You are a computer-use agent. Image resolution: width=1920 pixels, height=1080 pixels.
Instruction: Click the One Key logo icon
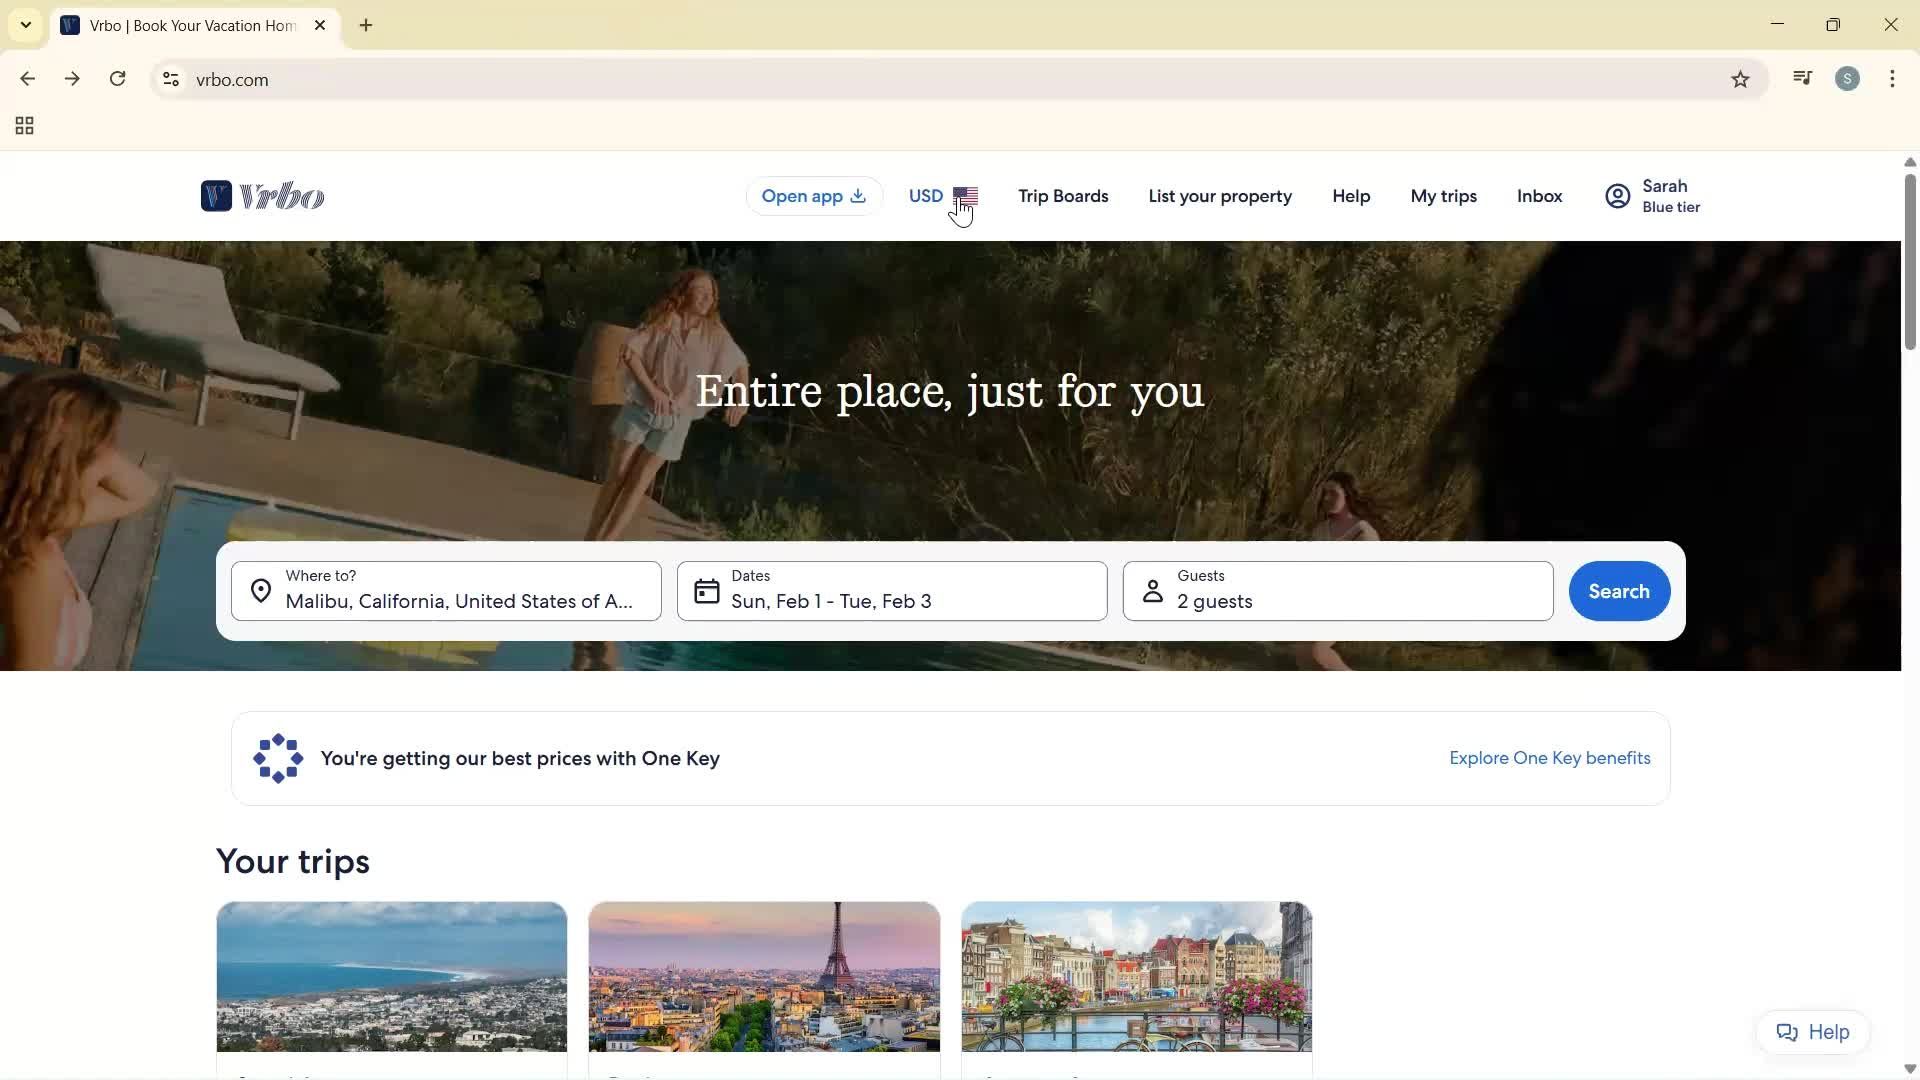[277, 758]
